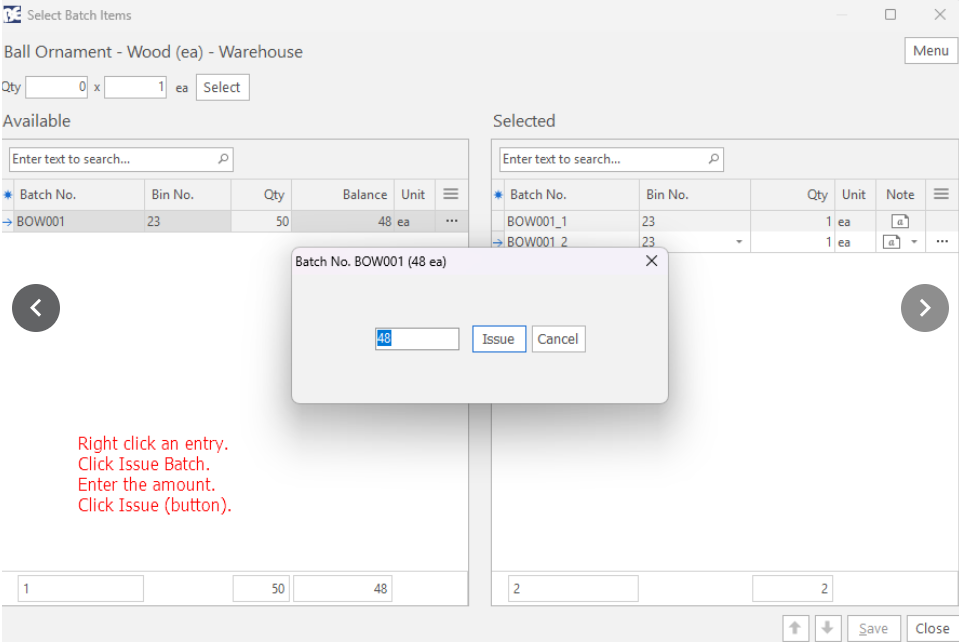Image resolution: width=959 pixels, height=642 pixels.
Task: Sort Available by Batch No. header
Action: point(79,194)
